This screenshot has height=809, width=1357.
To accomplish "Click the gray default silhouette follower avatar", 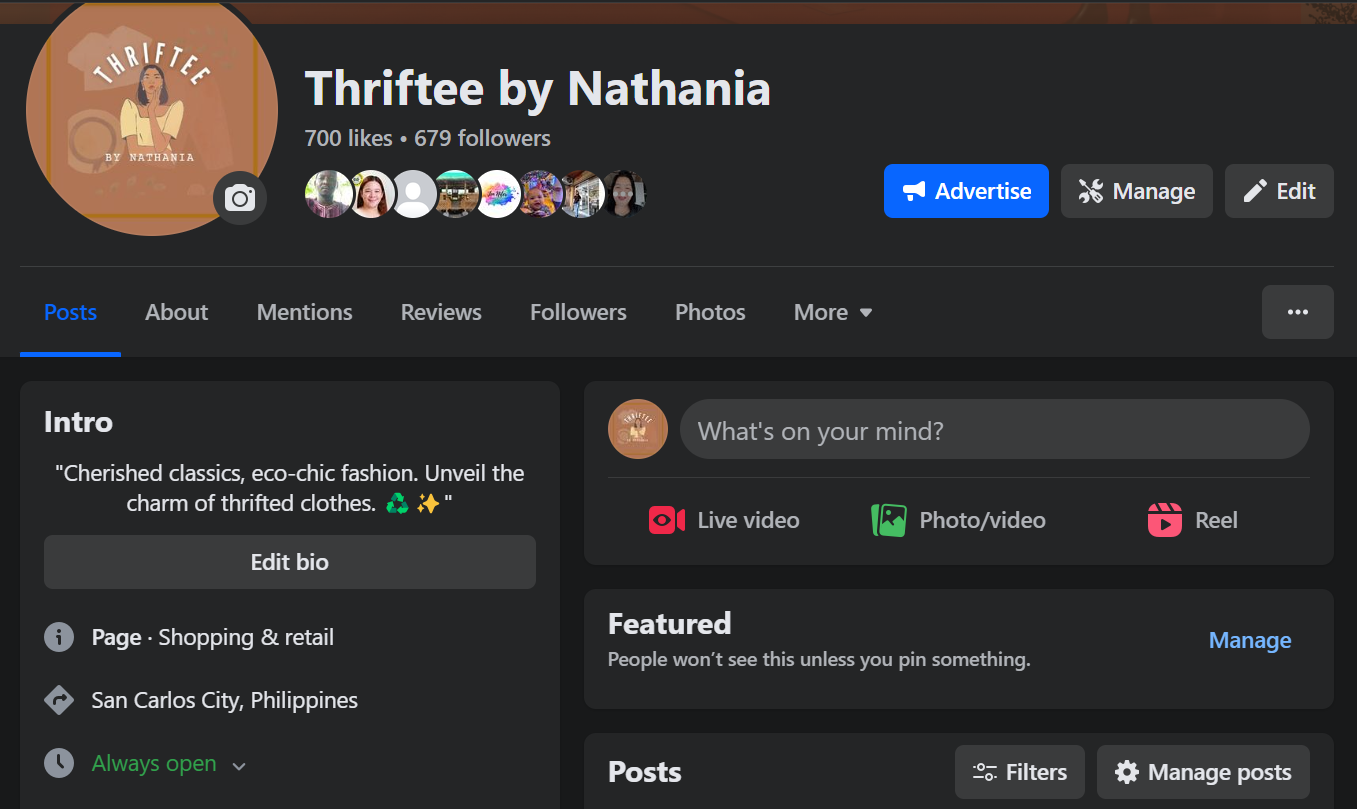I will coord(413,194).
